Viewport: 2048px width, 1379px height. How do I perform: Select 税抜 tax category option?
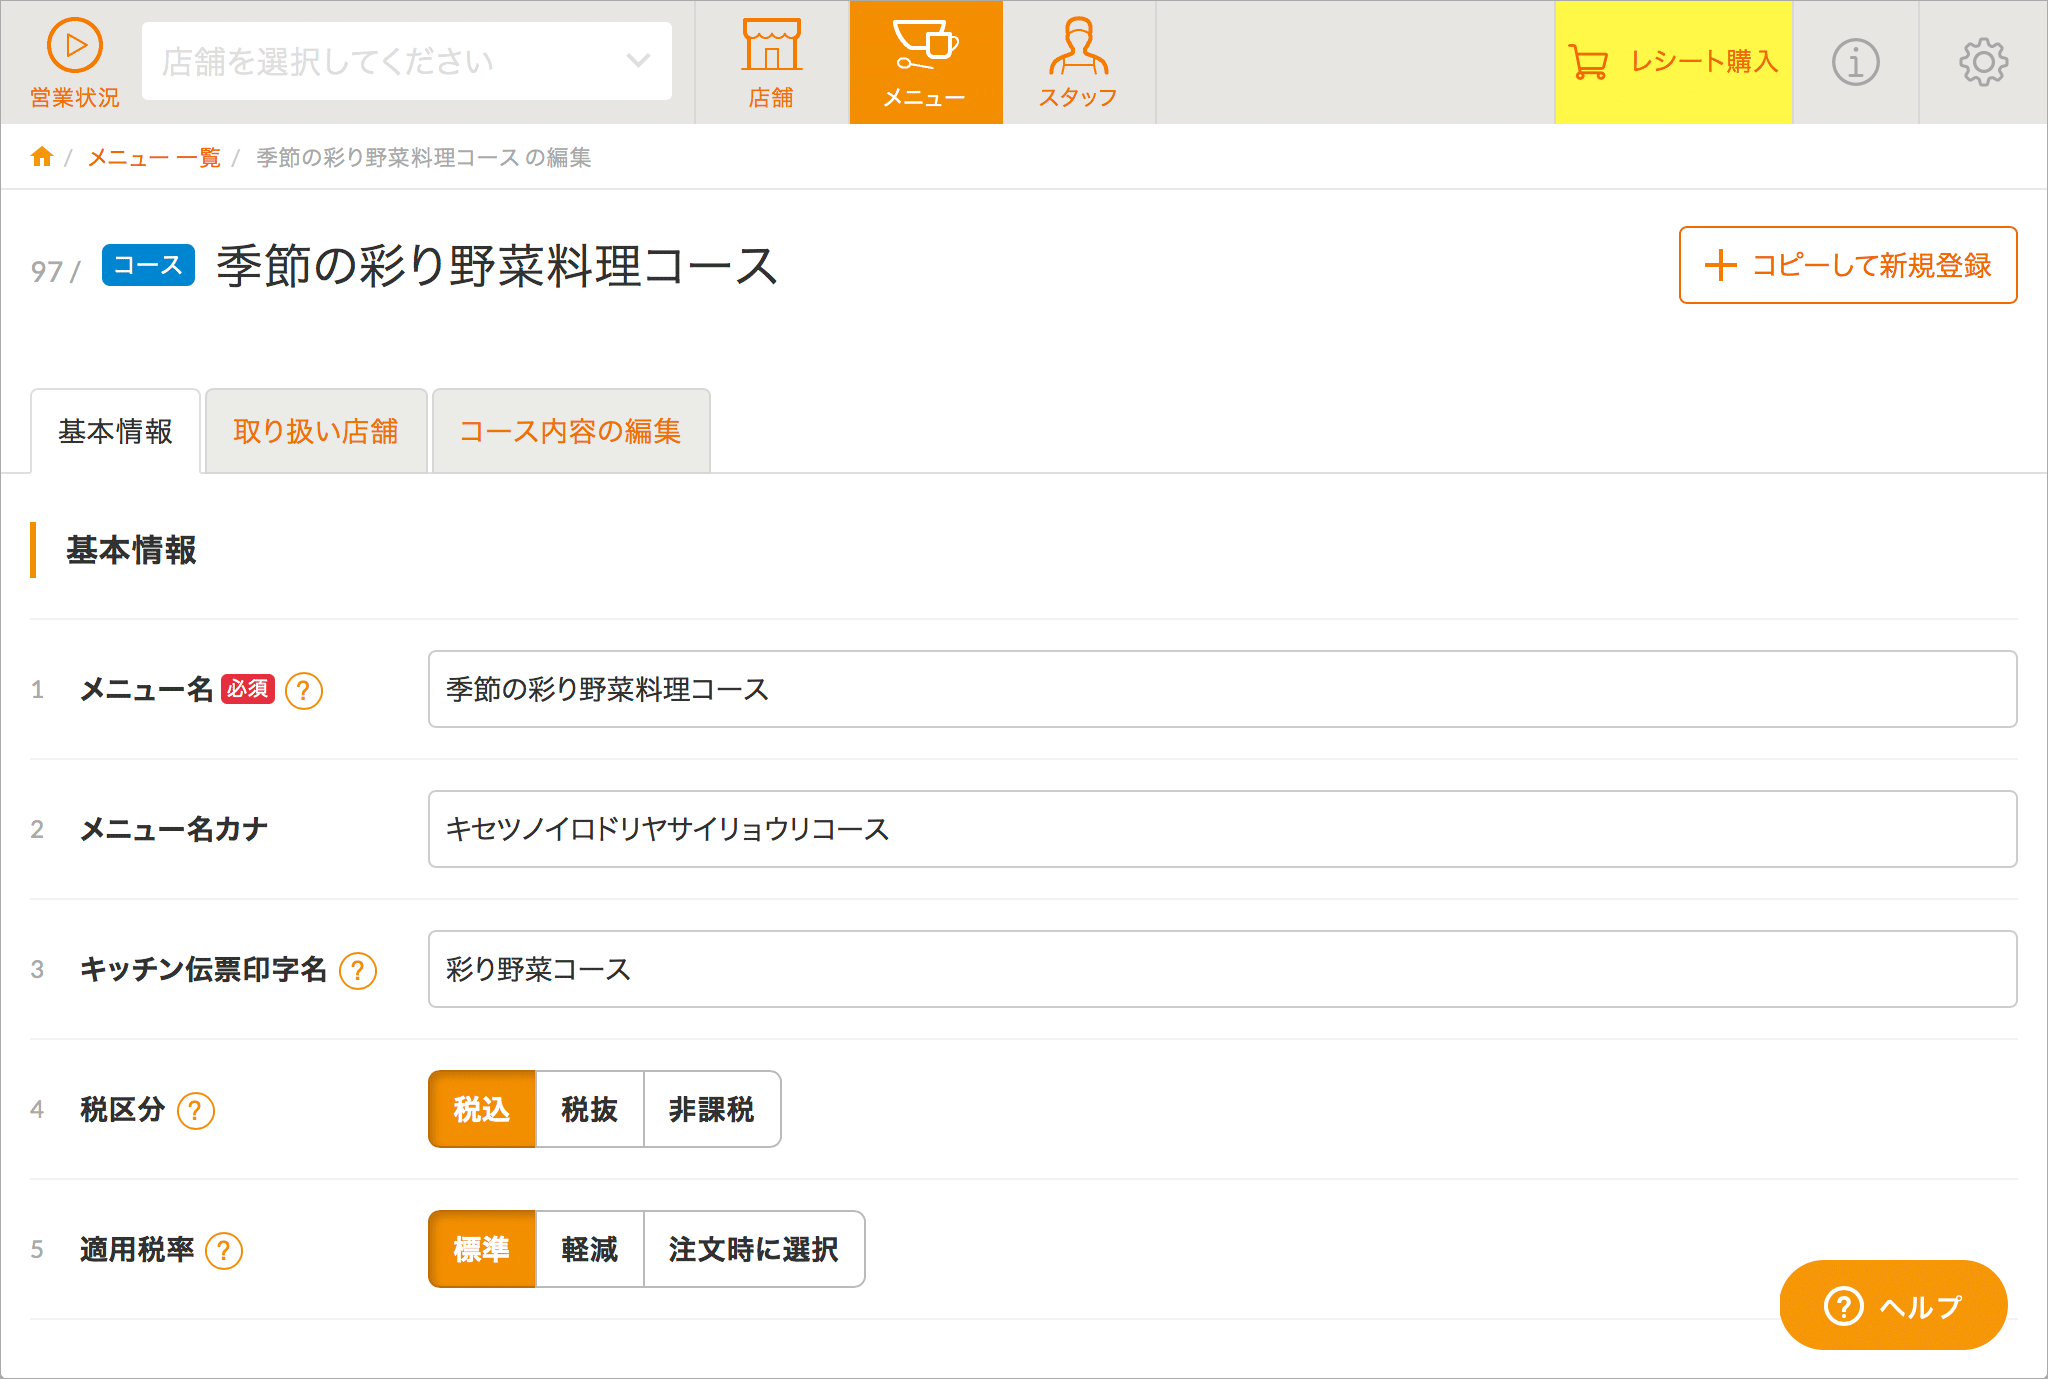(590, 1110)
